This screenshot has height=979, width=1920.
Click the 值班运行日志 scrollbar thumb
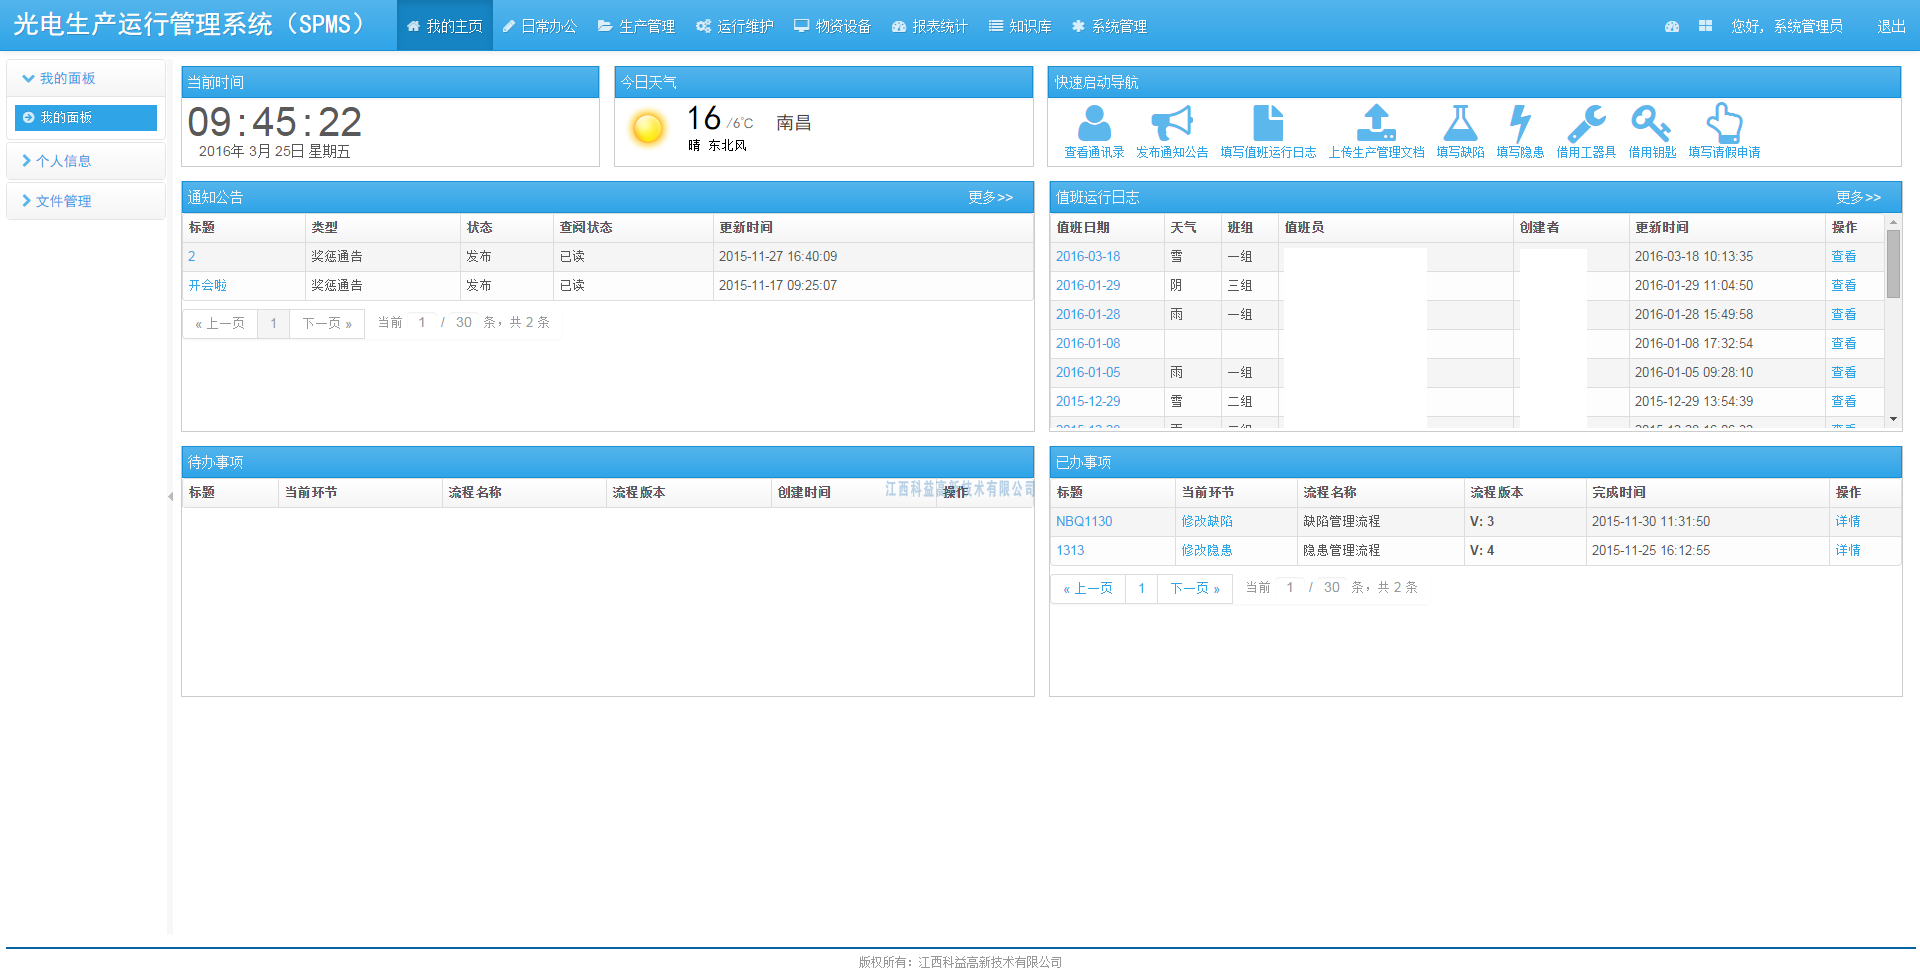click(x=1893, y=264)
